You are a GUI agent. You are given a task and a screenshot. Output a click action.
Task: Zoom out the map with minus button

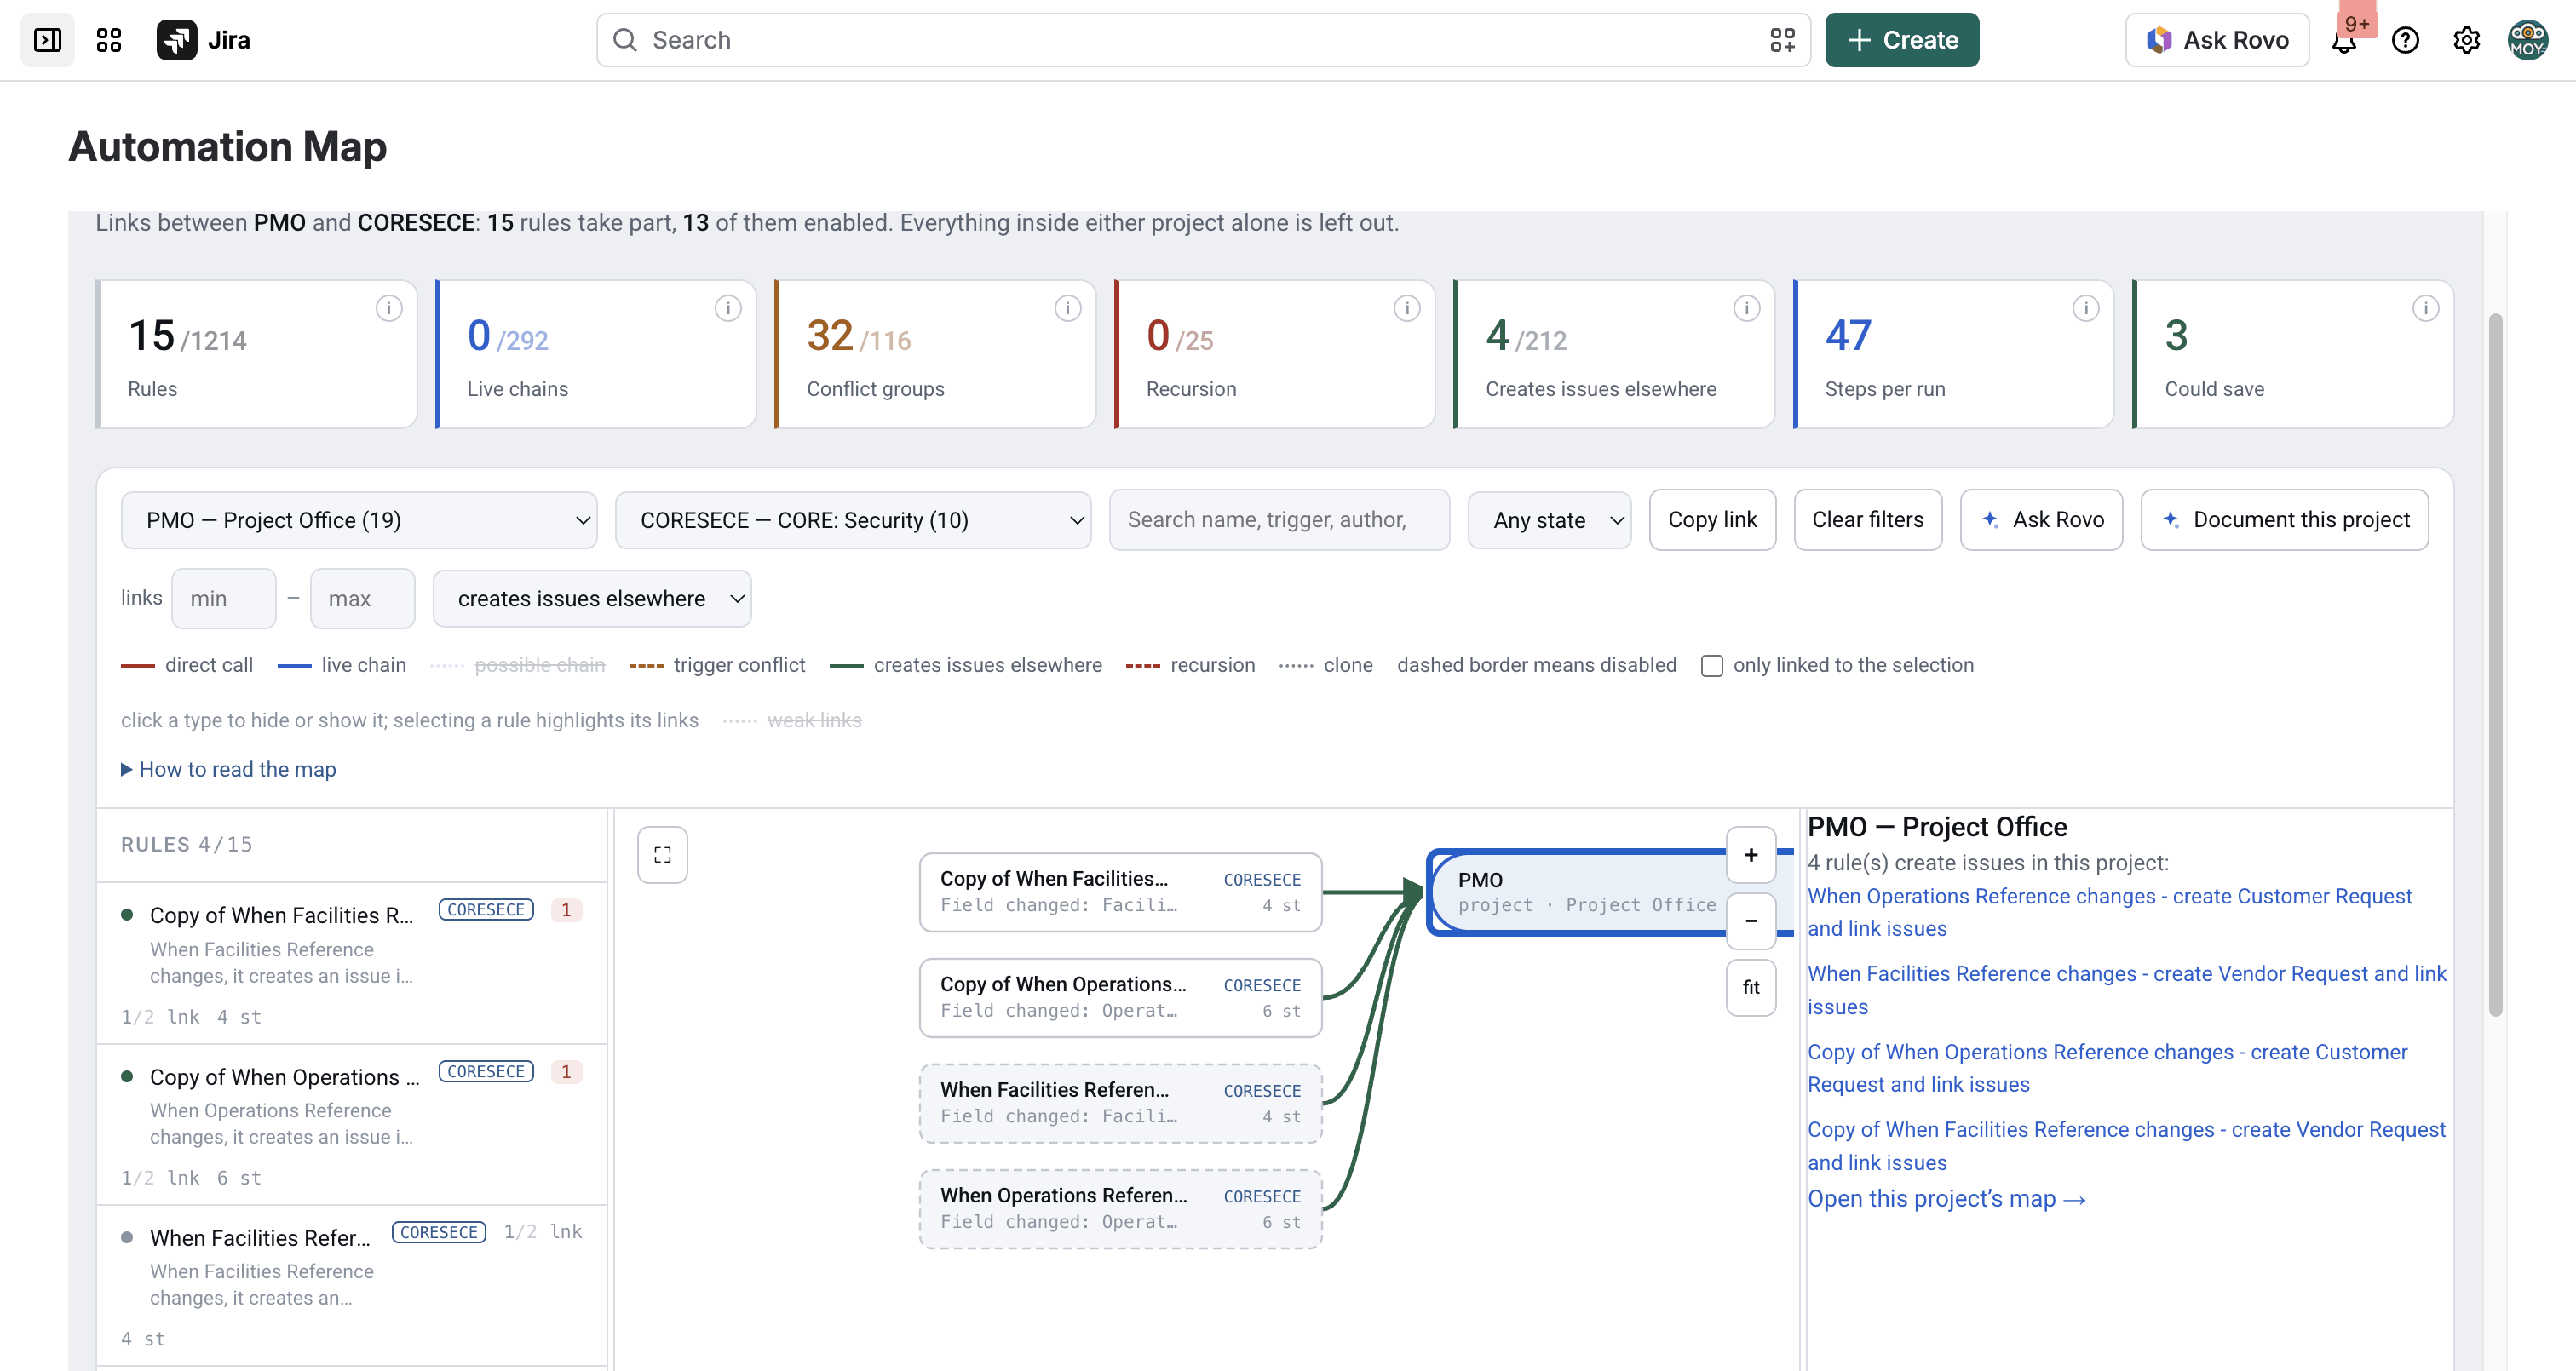[1751, 920]
